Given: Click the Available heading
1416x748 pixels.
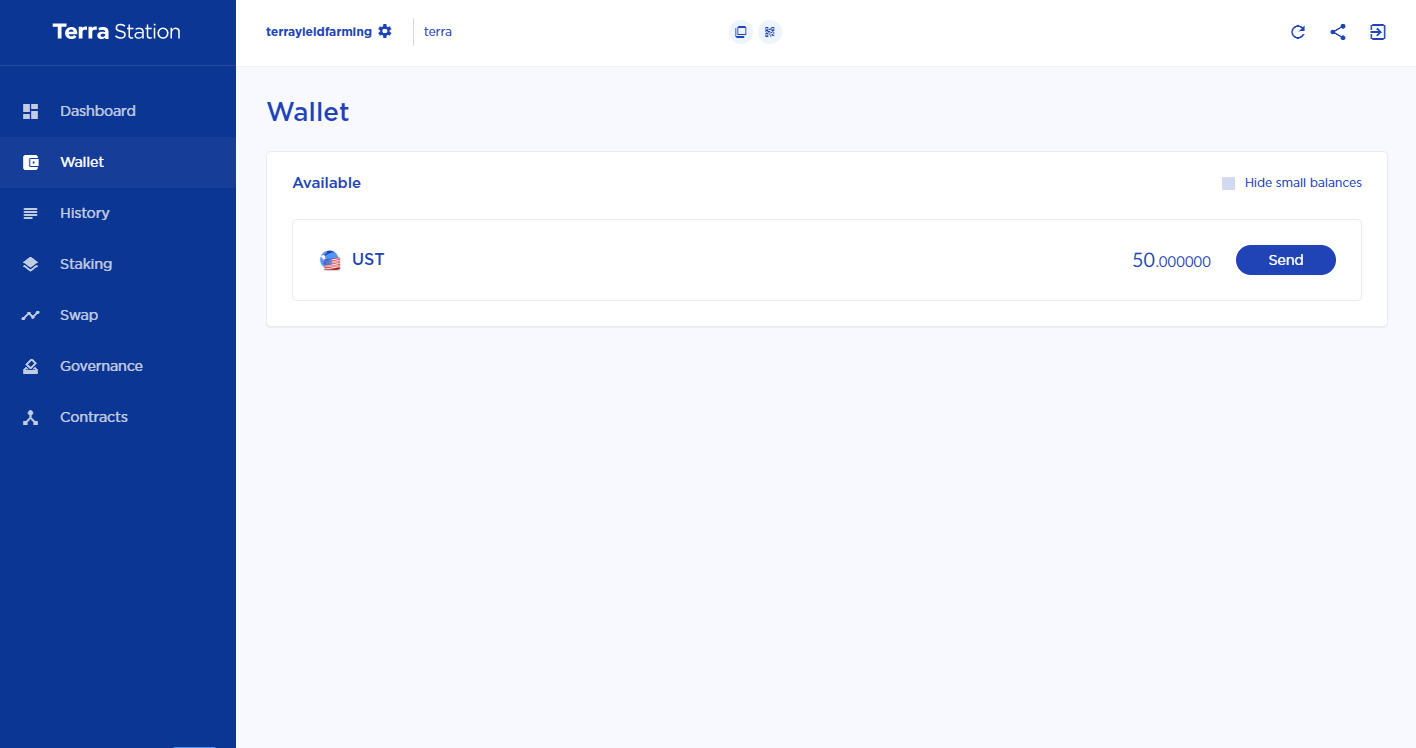Looking at the screenshot, I should pos(327,183).
